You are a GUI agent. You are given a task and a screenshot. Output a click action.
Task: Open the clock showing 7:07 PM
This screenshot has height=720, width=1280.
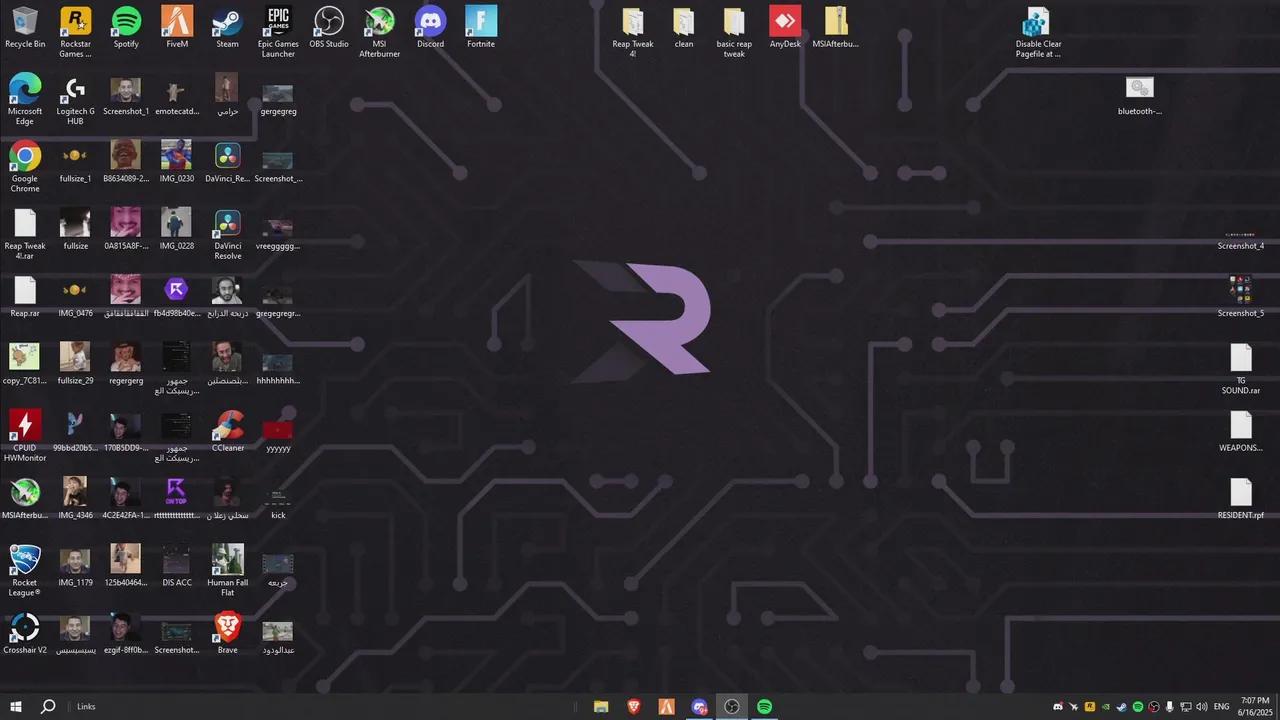pyautogui.click(x=1255, y=706)
